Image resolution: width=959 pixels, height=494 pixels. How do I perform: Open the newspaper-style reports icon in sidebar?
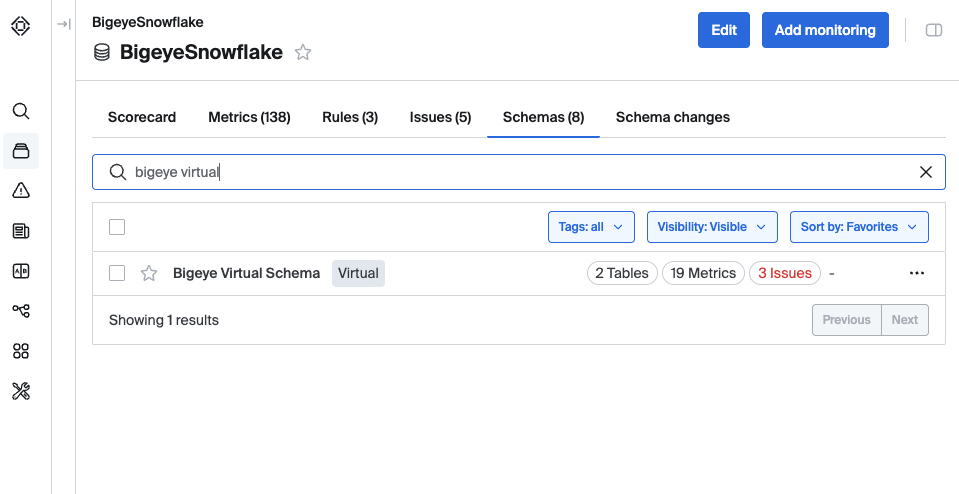tap(21, 231)
